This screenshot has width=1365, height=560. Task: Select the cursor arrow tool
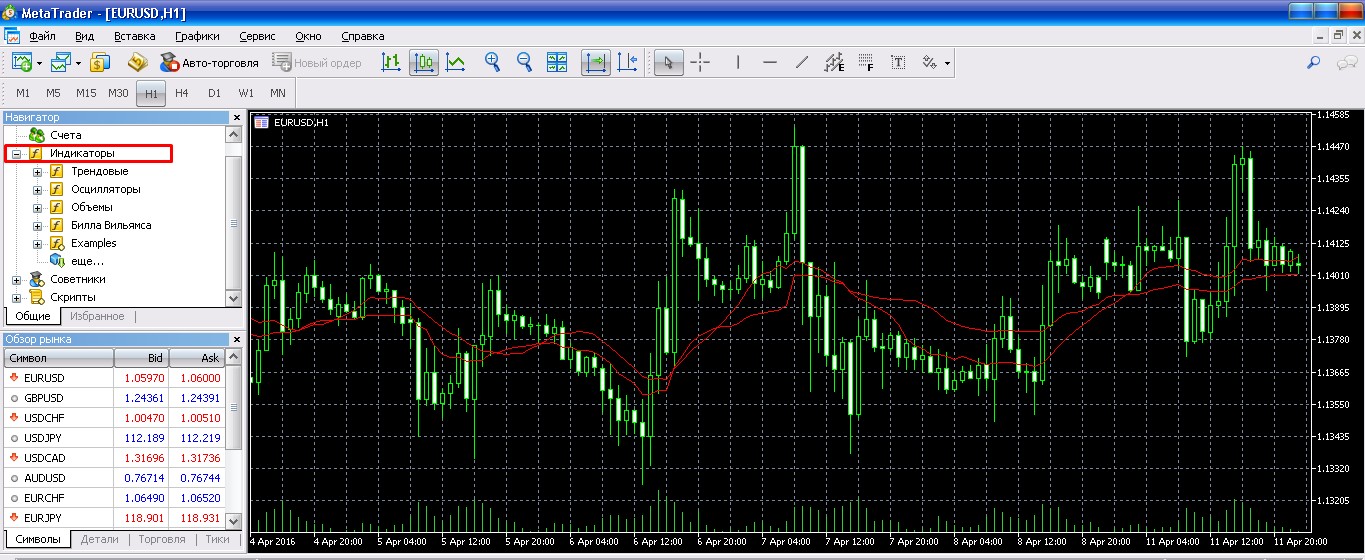click(668, 63)
